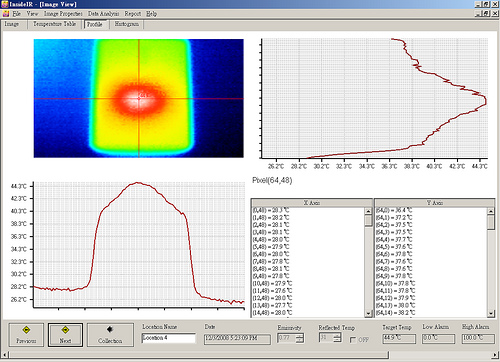Click the X Axis list up scroll arrow

[x=368, y=211]
